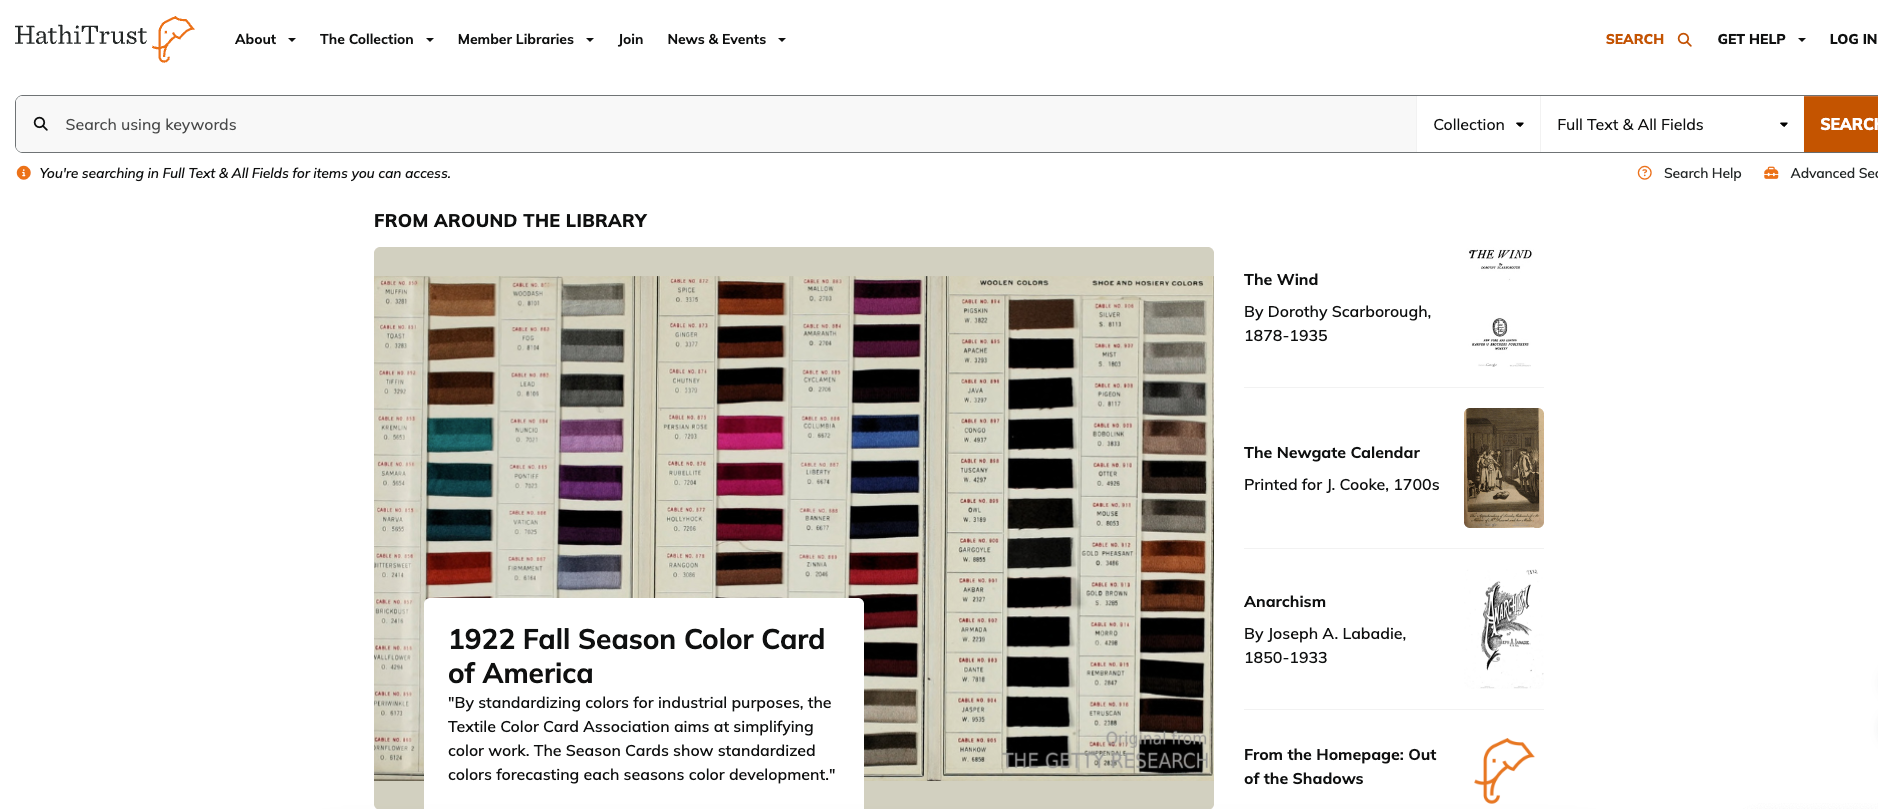Screen dimensions: 1878x809
Task: Click the orange Search button
Action: point(1841,124)
